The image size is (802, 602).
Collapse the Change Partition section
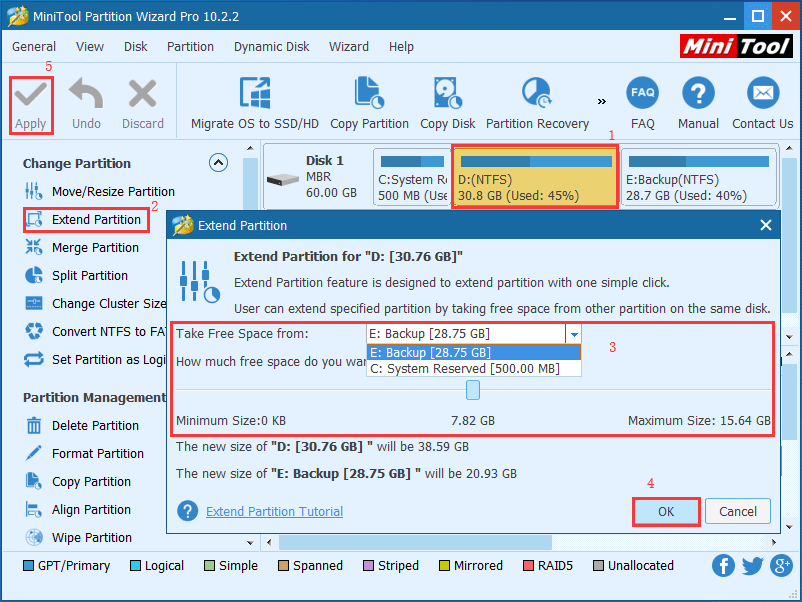tap(218, 163)
